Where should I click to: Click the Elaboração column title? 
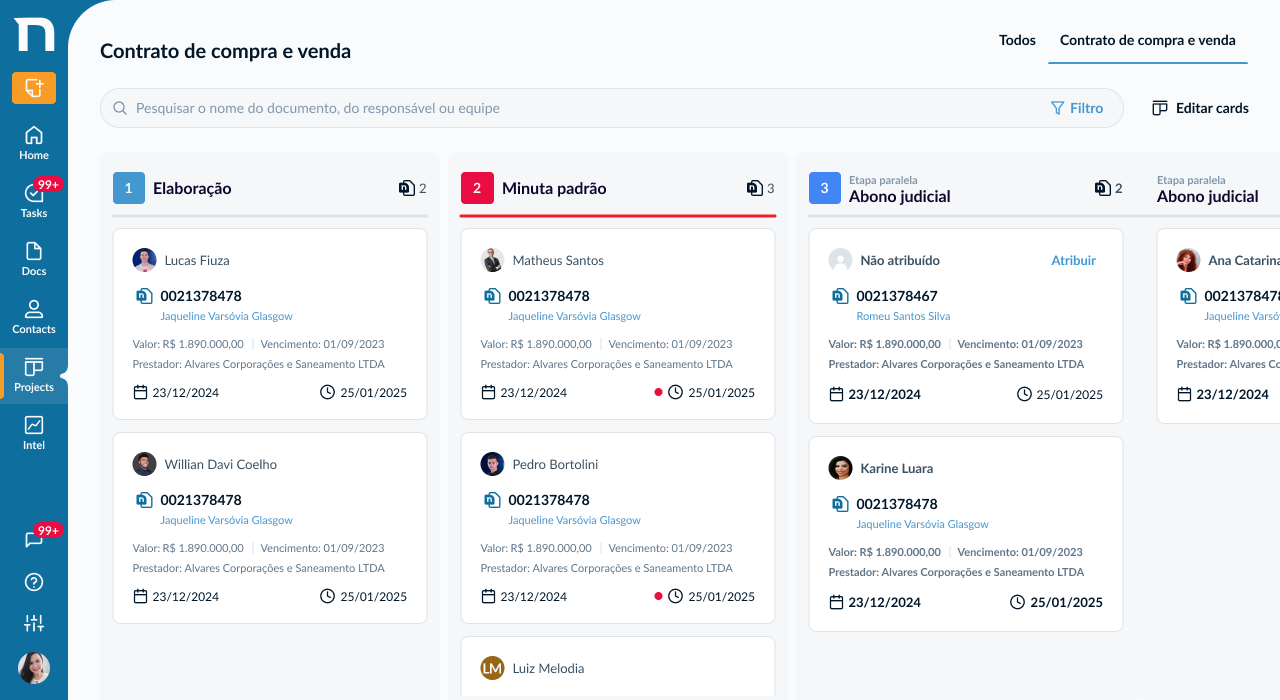tap(192, 188)
